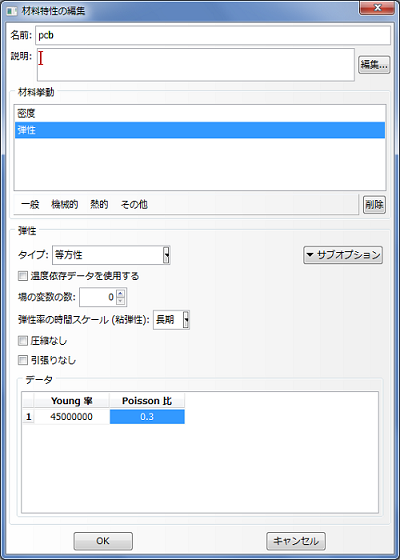The width and height of the screenshot is (400, 560).
Task: Increase 場の変数の数 with up arrow
Action: 121,294
